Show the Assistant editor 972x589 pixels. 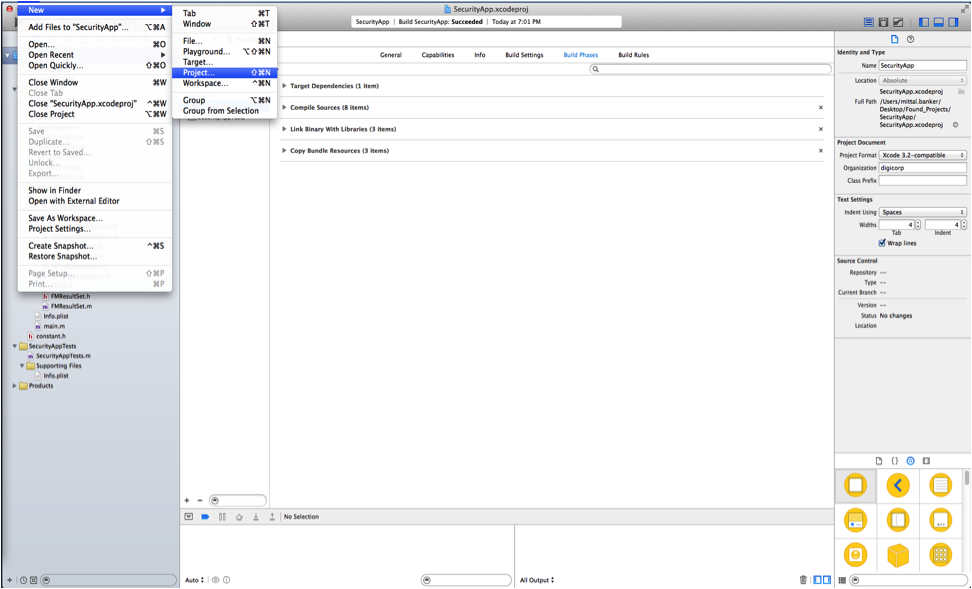click(x=883, y=22)
